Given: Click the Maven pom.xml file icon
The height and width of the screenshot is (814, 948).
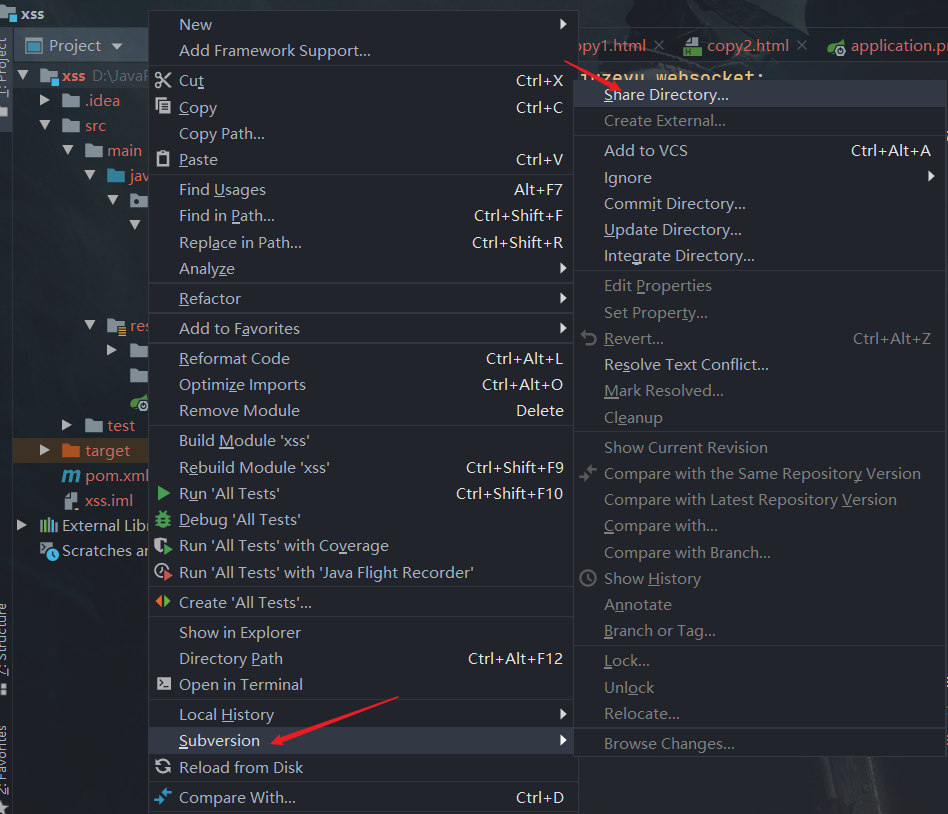Looking at the screenshot, I should coord(71,476).
